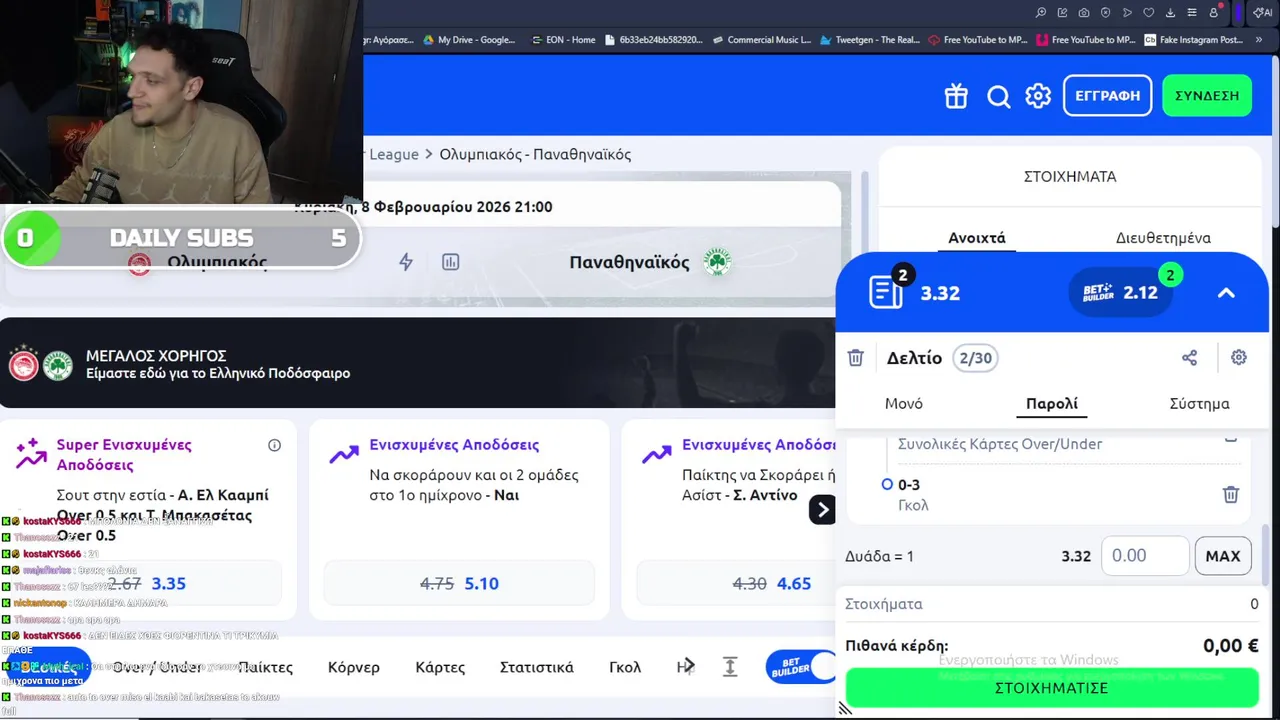The width and height of the screenshot is (1280, 720).
Task: Select the Παρολί betslip tab
Action: click(1052, 404)
